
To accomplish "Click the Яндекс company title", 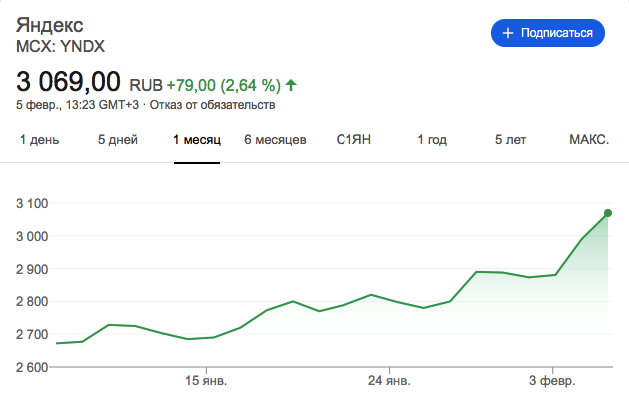I will [x=49, y=25].
